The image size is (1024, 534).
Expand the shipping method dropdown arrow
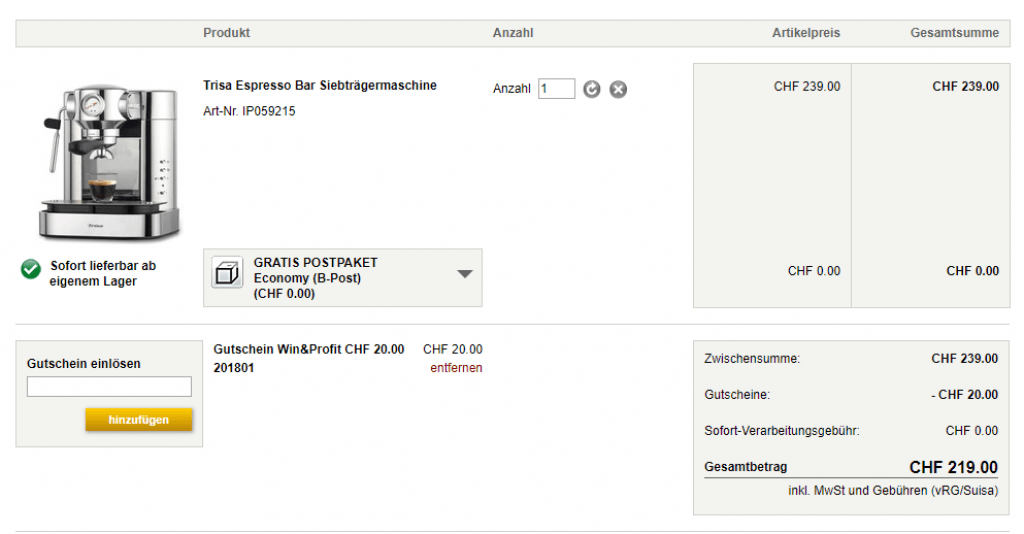click(x=464, y=274)
